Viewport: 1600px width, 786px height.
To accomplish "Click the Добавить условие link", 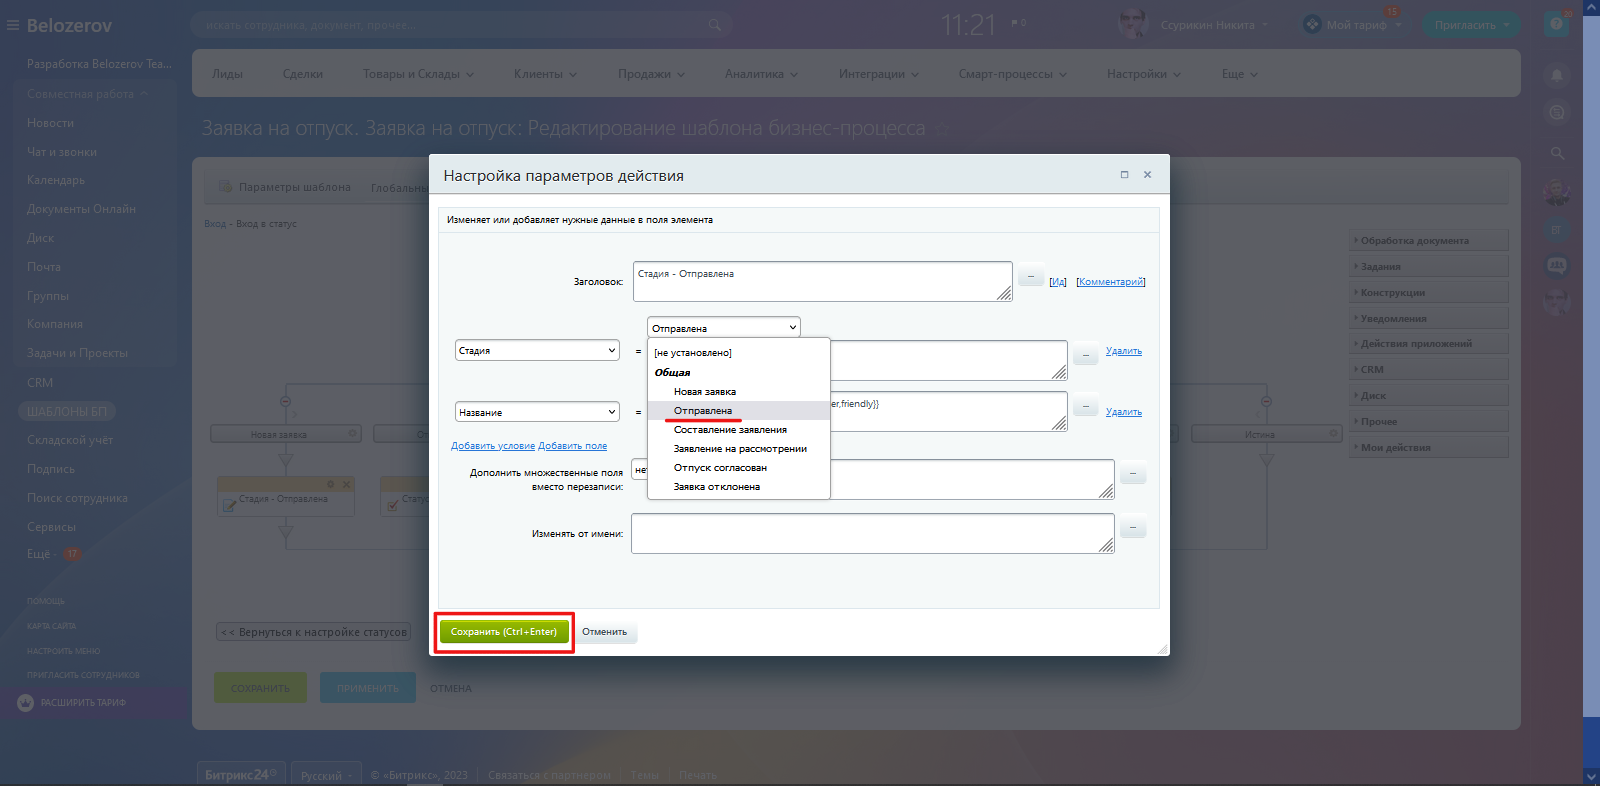I will tap(493, 446).
